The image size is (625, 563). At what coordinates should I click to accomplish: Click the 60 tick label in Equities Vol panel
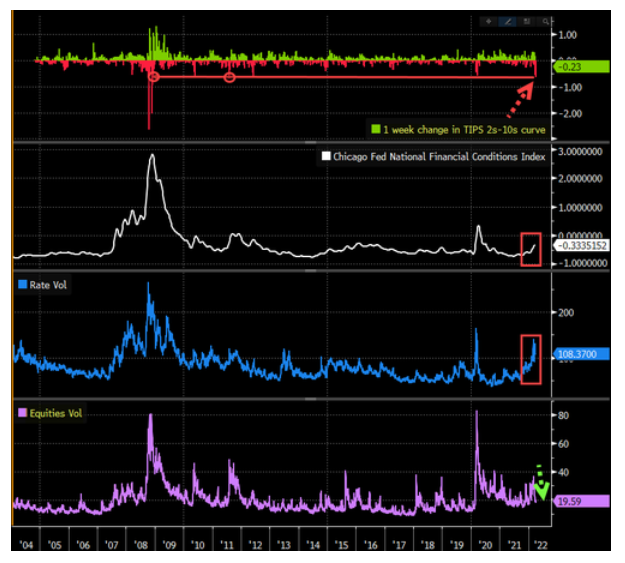point(564,444)
